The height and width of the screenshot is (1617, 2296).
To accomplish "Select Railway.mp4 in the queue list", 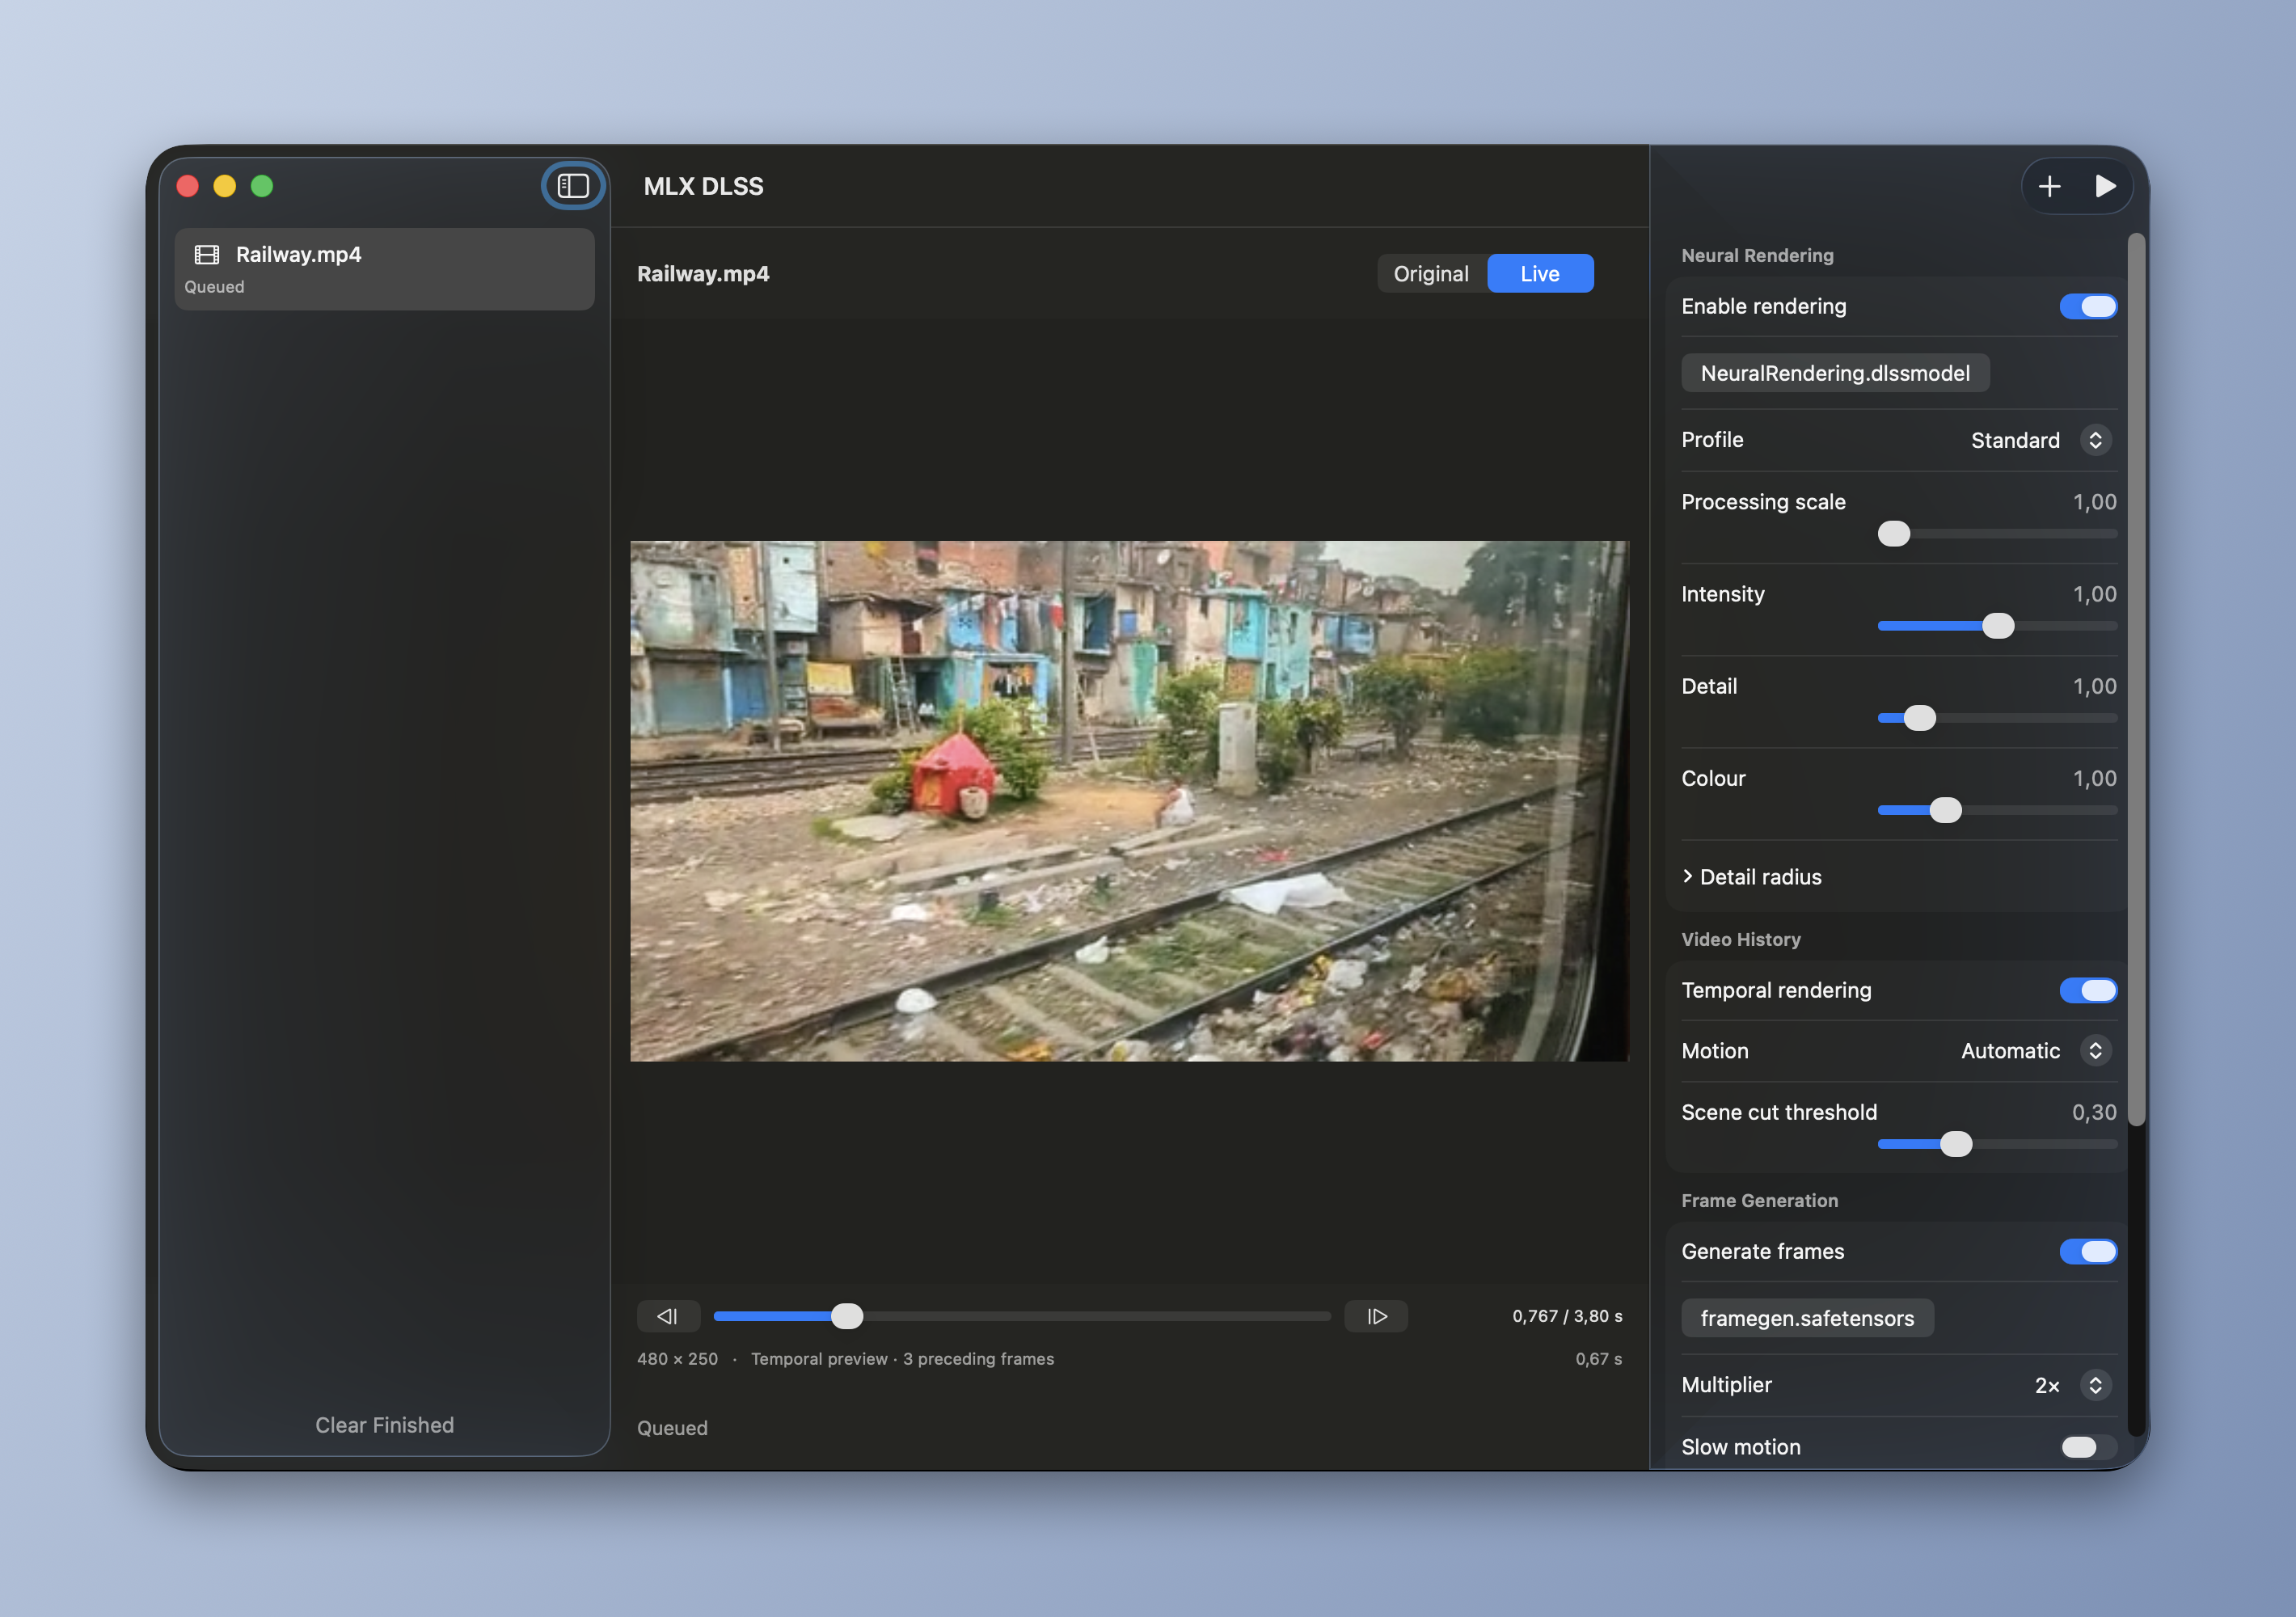I will click(x=385, y=269).
